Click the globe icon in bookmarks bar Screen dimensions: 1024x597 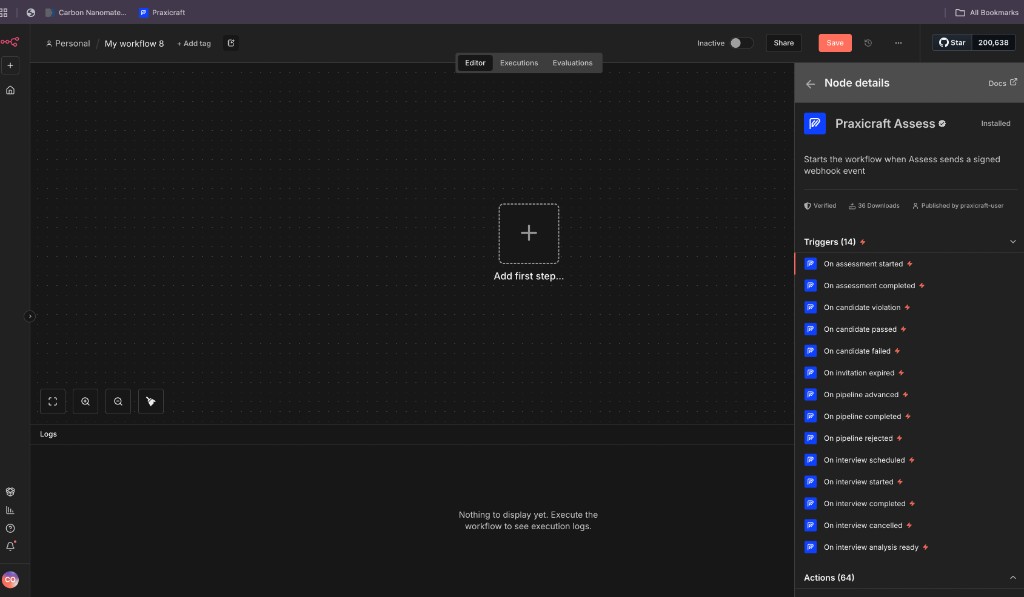(31, 12)
